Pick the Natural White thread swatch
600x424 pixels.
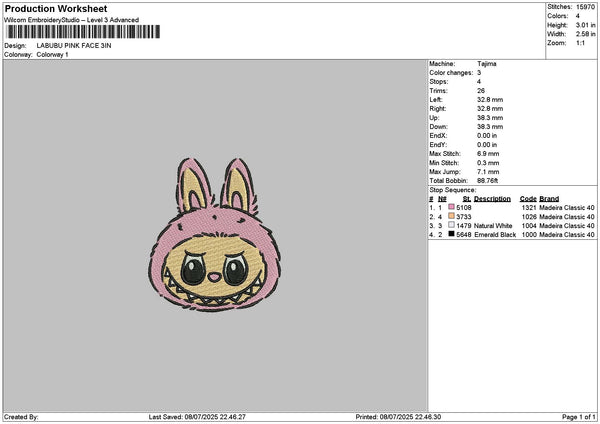pyautogui.click(x=451, y=225)
